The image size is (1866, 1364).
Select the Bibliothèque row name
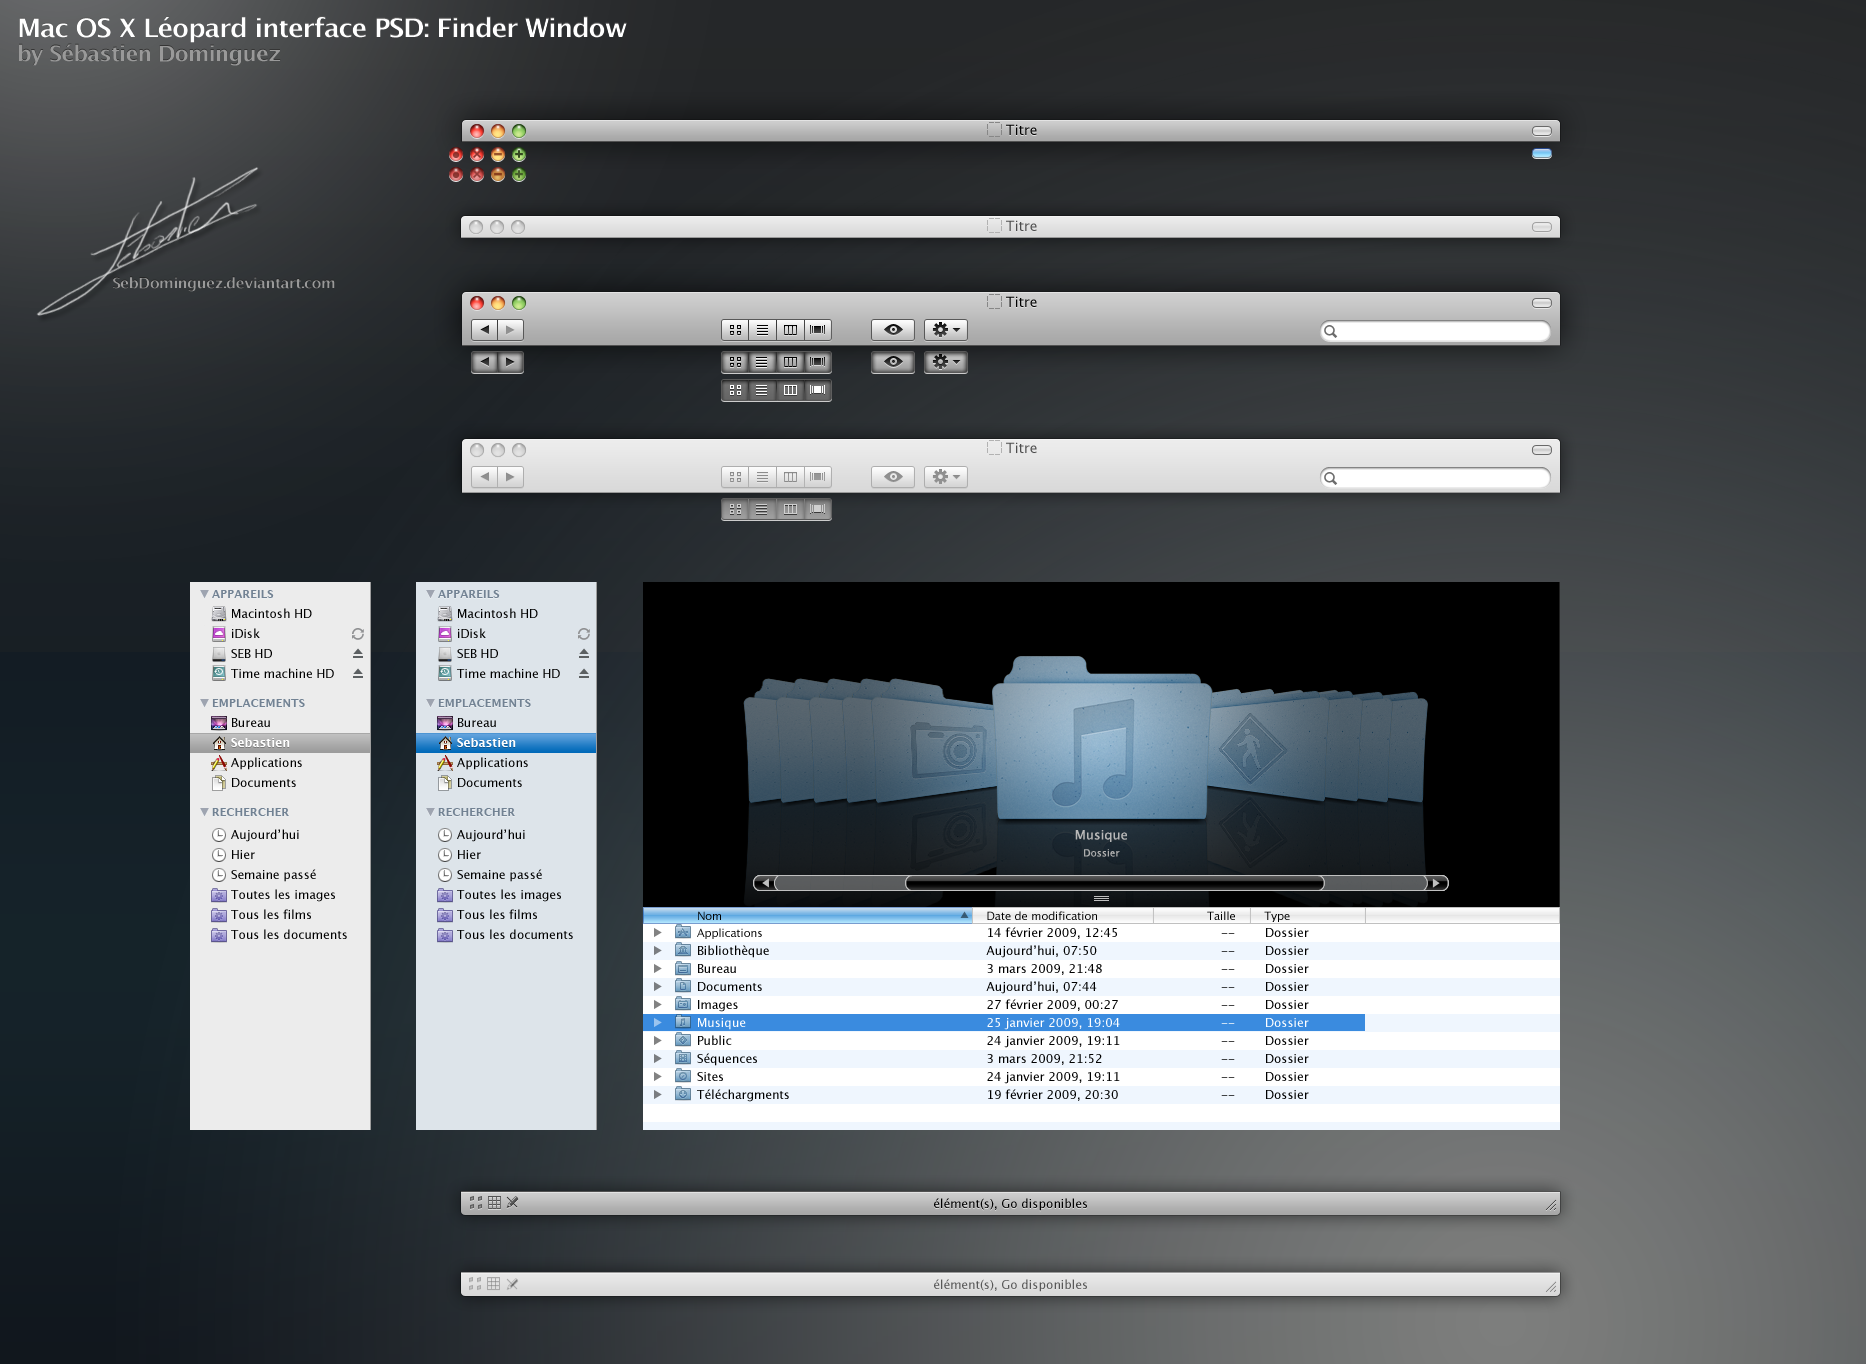tap(733, 951)
